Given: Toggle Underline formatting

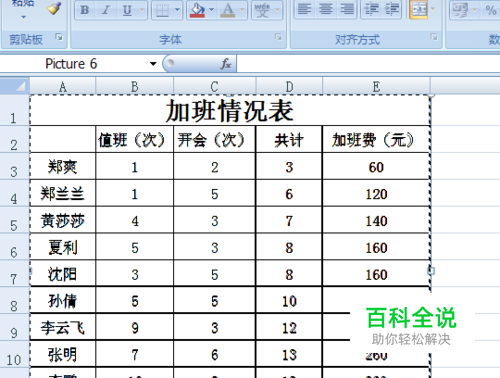Looking at the screenshot, I should [127, 10].
